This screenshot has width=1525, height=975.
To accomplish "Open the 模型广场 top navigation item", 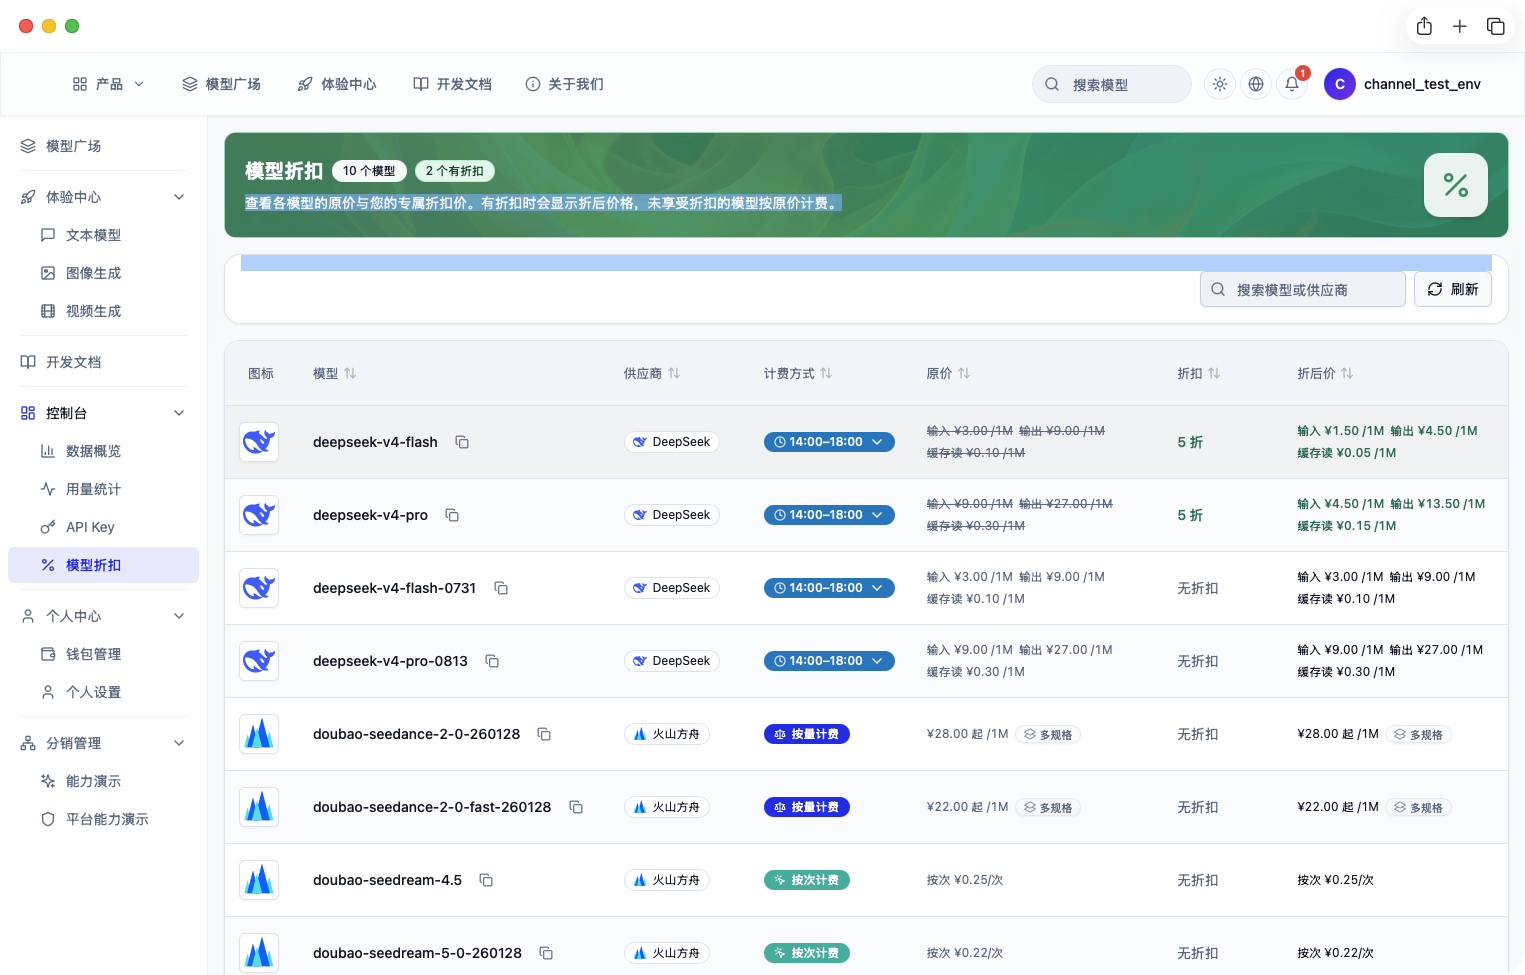I will (222, 84).
